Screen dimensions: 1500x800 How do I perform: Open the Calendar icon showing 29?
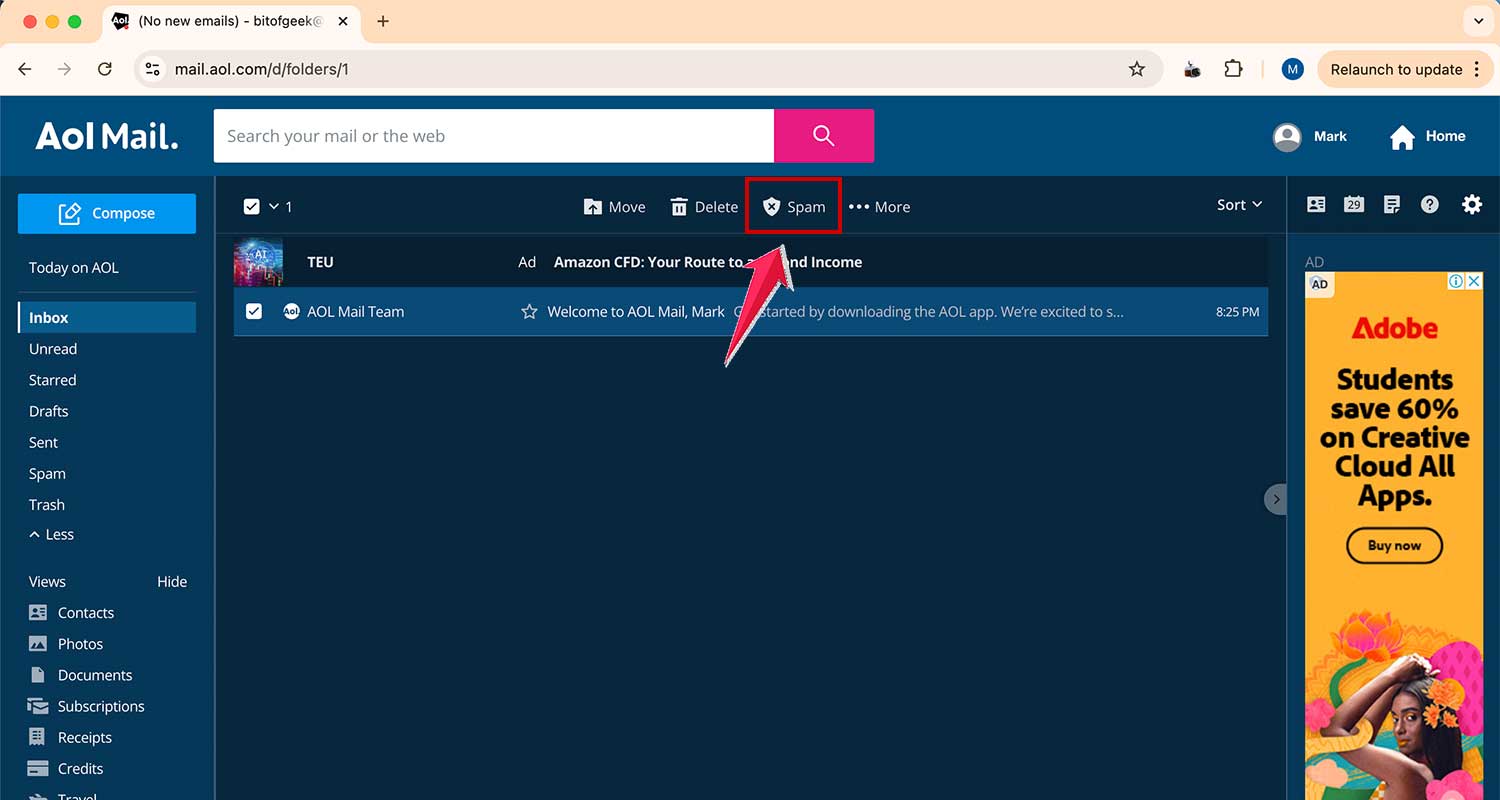(1353, 204)
